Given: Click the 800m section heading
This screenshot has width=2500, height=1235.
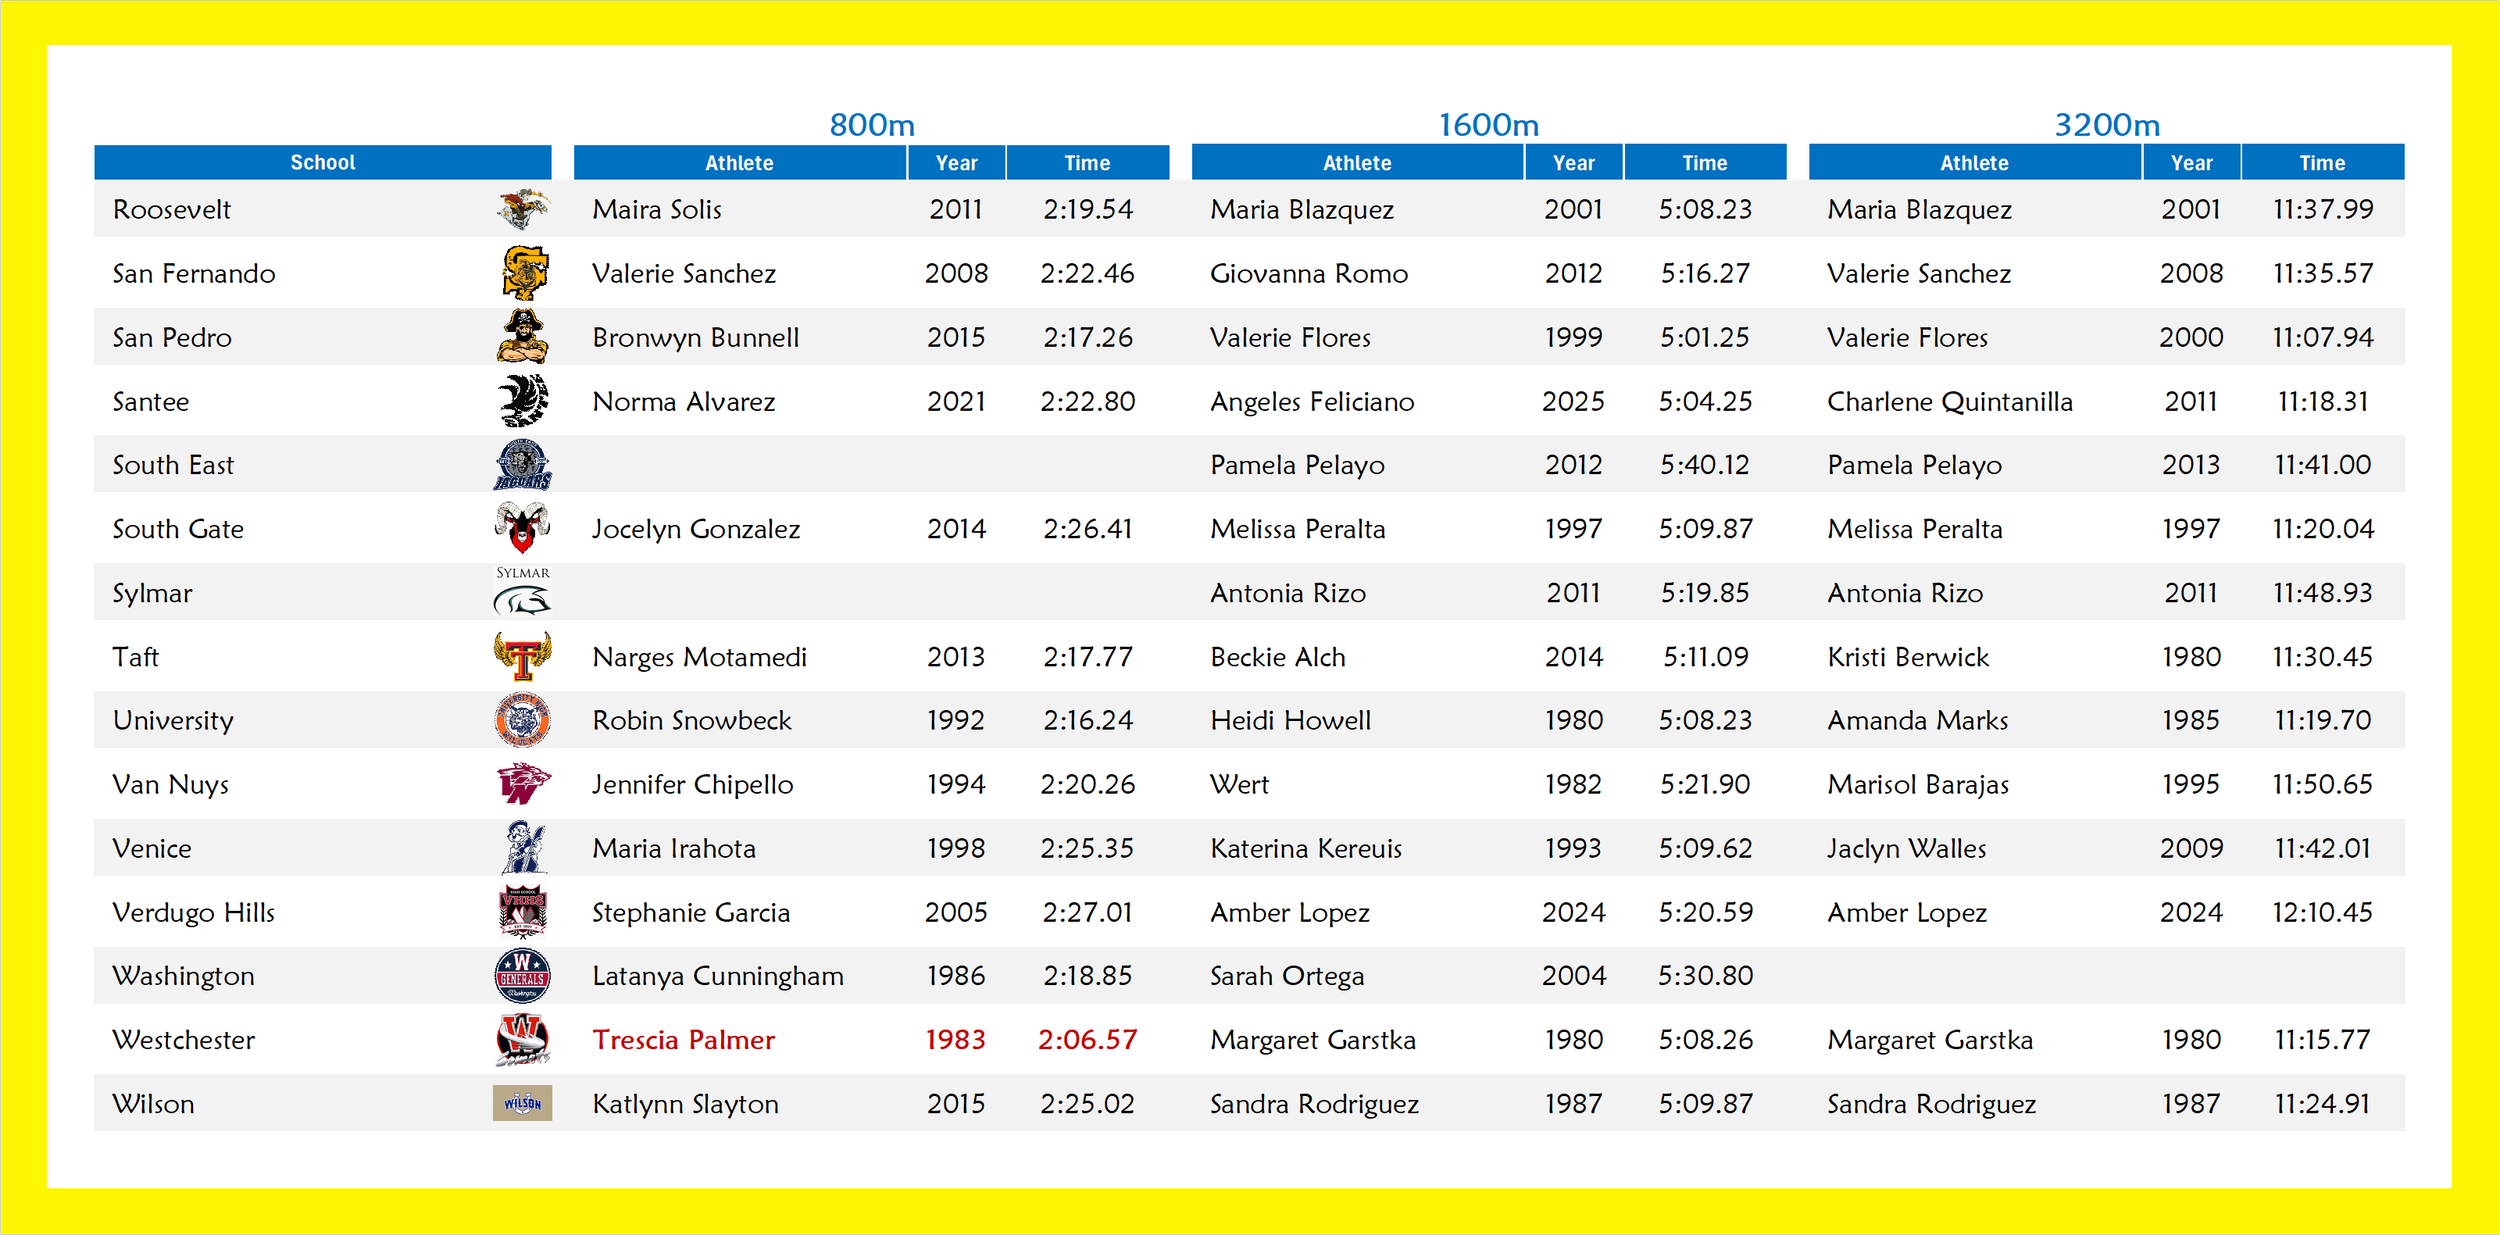Looking at the screenshot, I should (871, 125).
